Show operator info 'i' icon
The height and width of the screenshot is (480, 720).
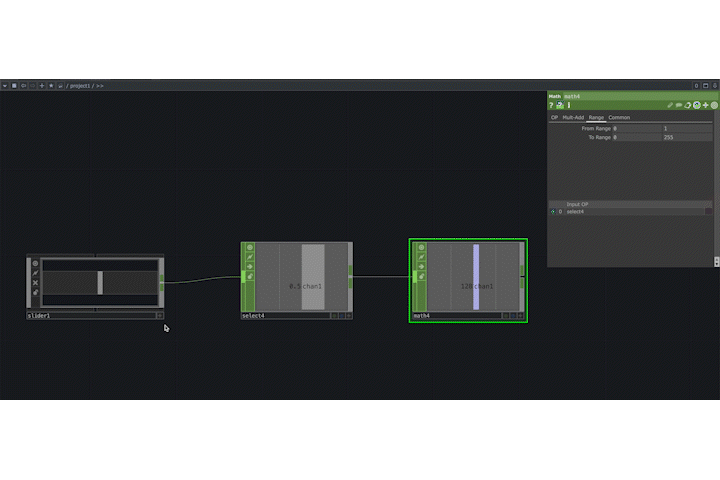click(x=569, y=105)
